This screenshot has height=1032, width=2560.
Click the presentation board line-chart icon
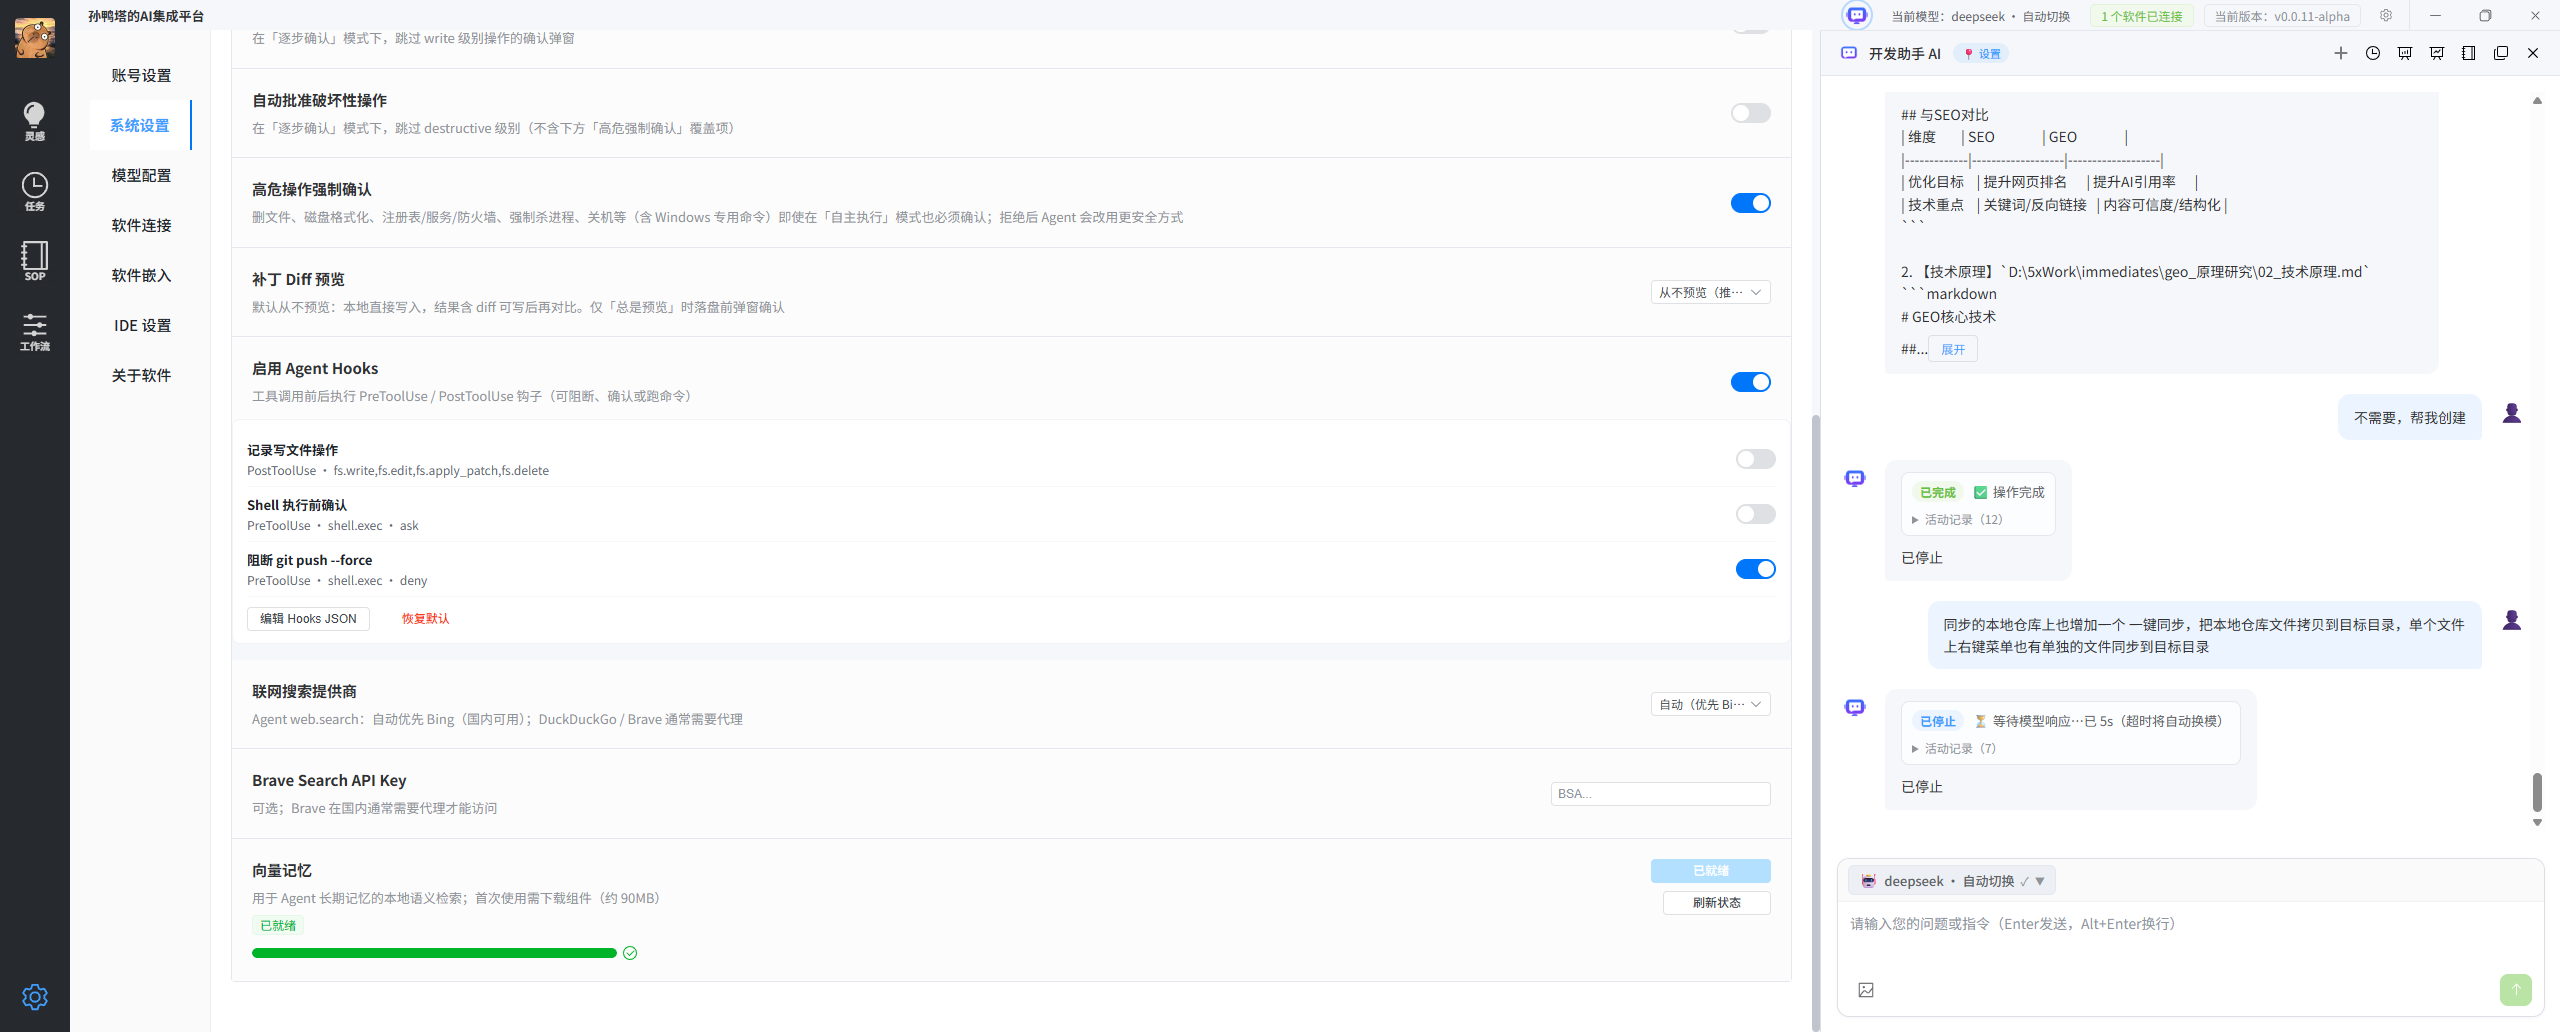pos(2437,53)
